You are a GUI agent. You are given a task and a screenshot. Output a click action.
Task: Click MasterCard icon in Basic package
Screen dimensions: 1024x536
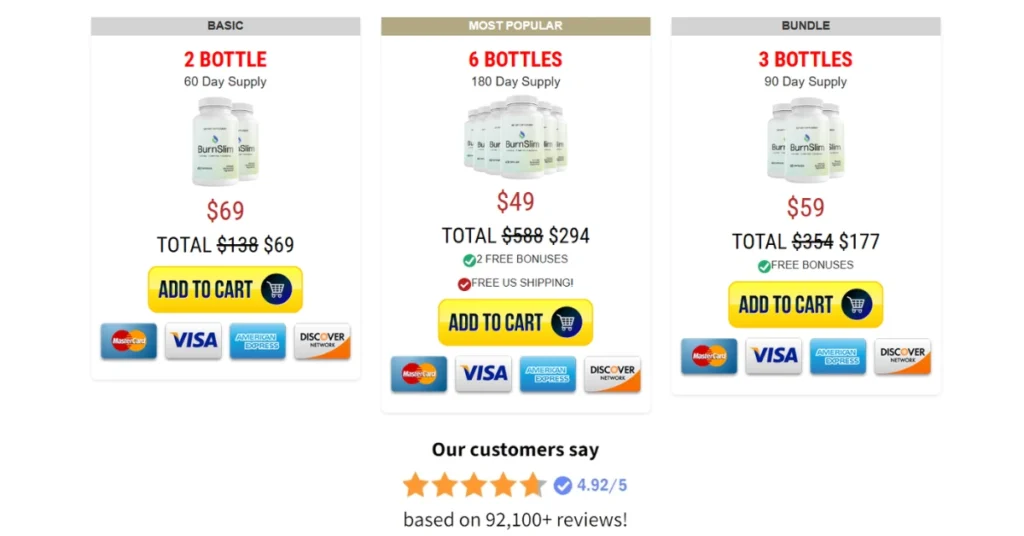[x=129, y=341]
